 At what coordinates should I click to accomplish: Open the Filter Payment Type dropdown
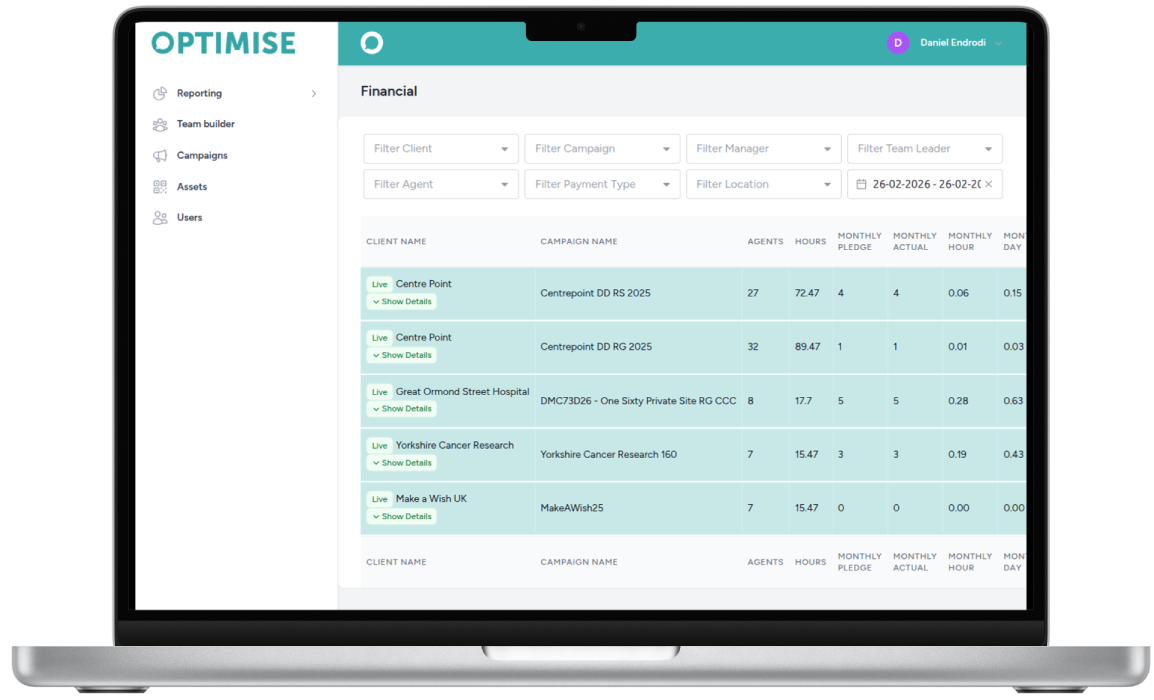click(x=602, y=185)
